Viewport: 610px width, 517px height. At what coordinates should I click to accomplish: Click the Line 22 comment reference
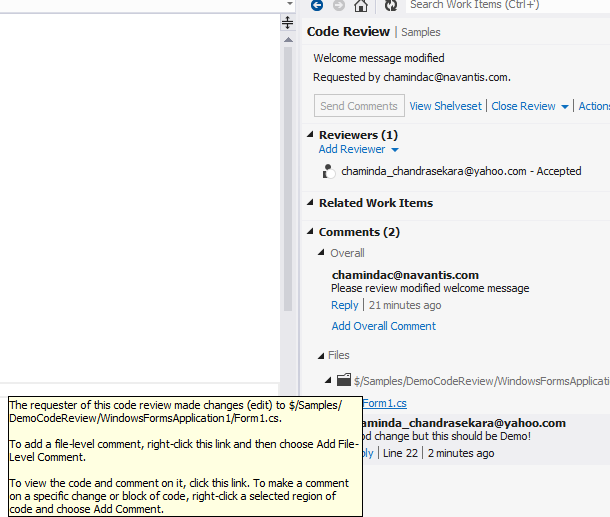pos(400,453)
